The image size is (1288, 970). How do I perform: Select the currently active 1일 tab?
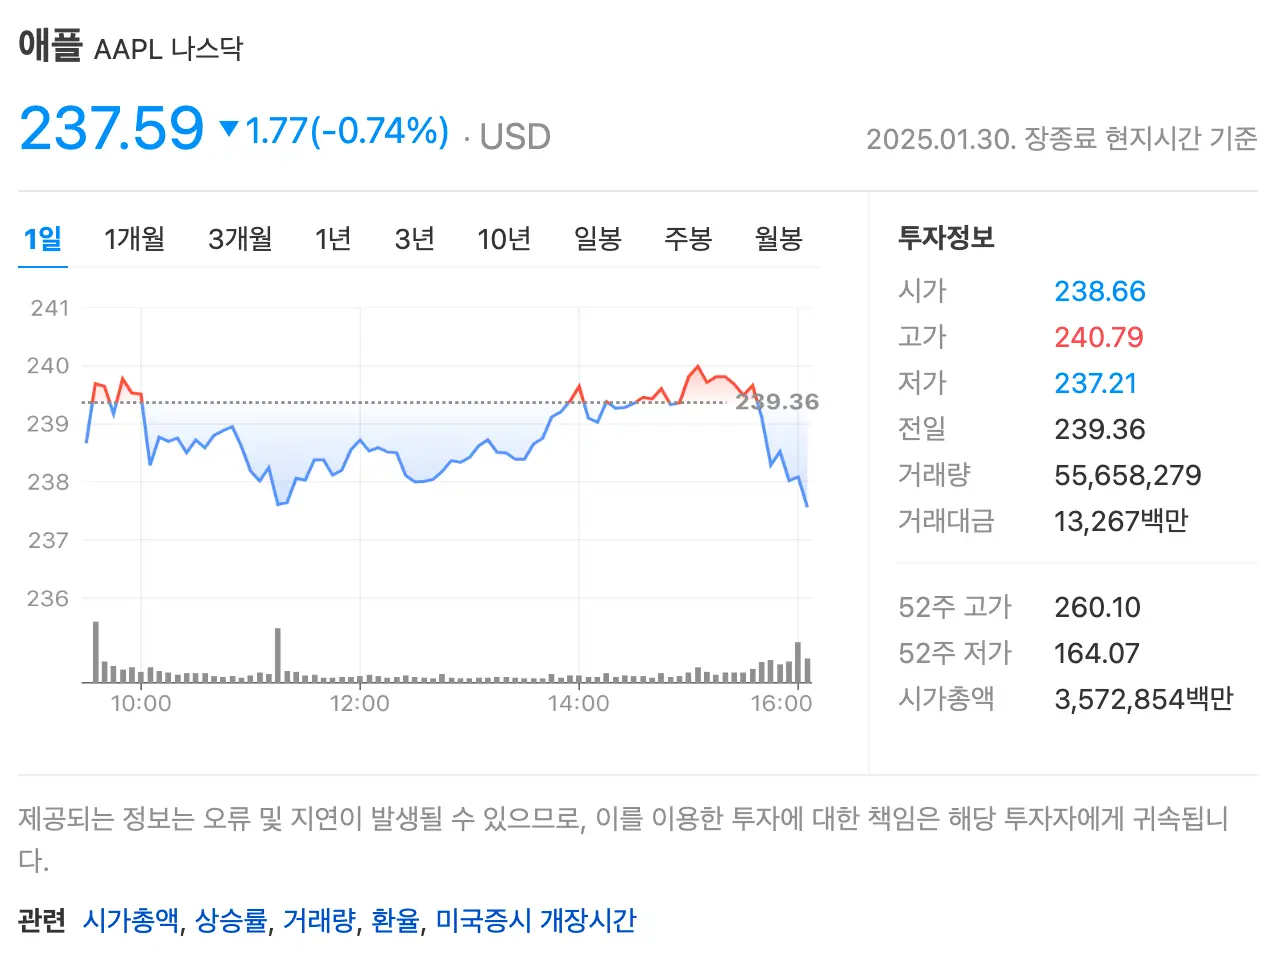click(x=42, y=239)
